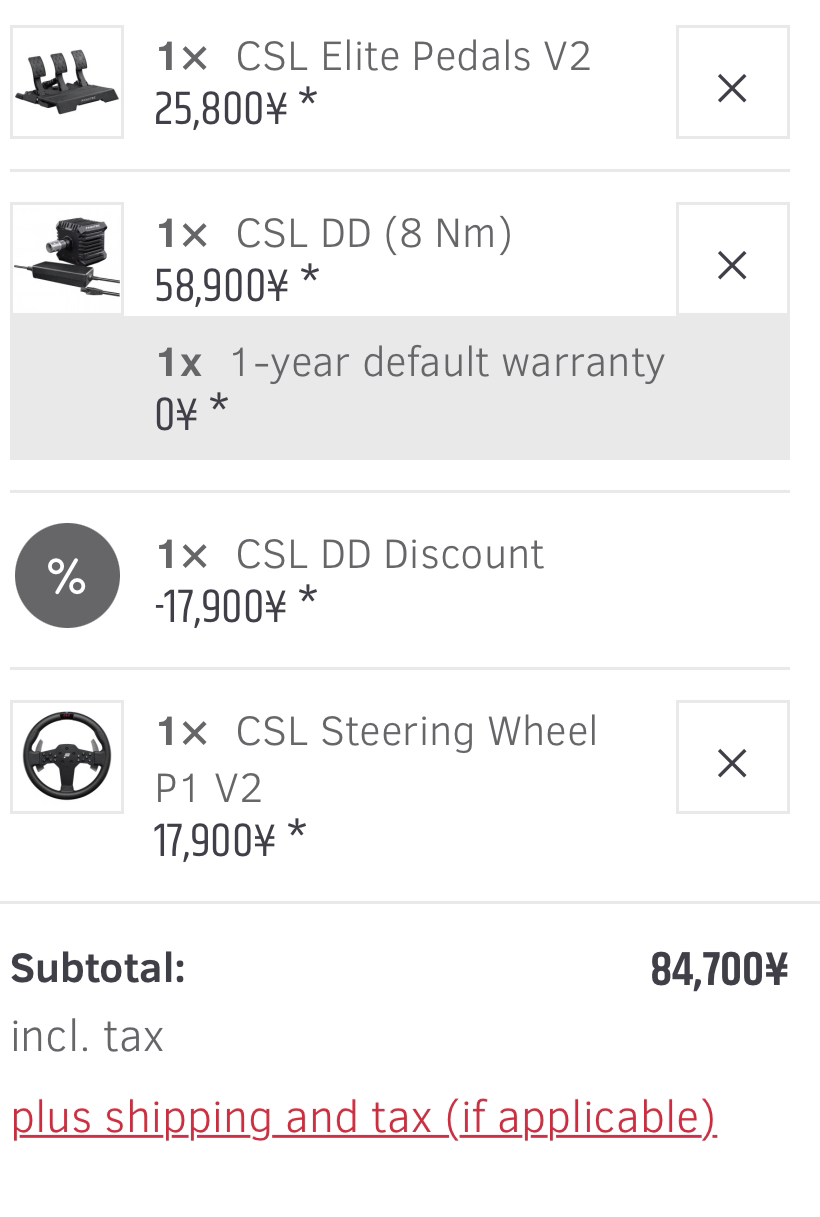820x1217 pixels.
Task: Click the 0¥ warranty price
Action: (x=176, y=413)
